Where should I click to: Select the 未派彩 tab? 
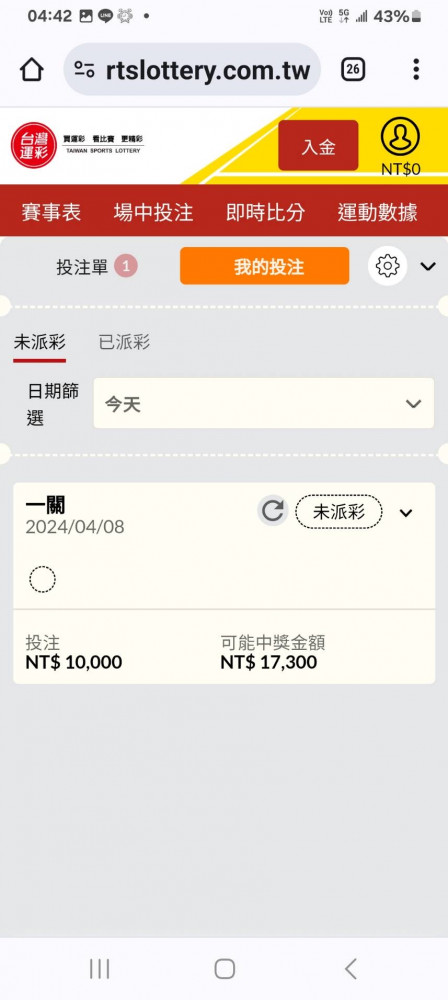(x=40, y=342)
